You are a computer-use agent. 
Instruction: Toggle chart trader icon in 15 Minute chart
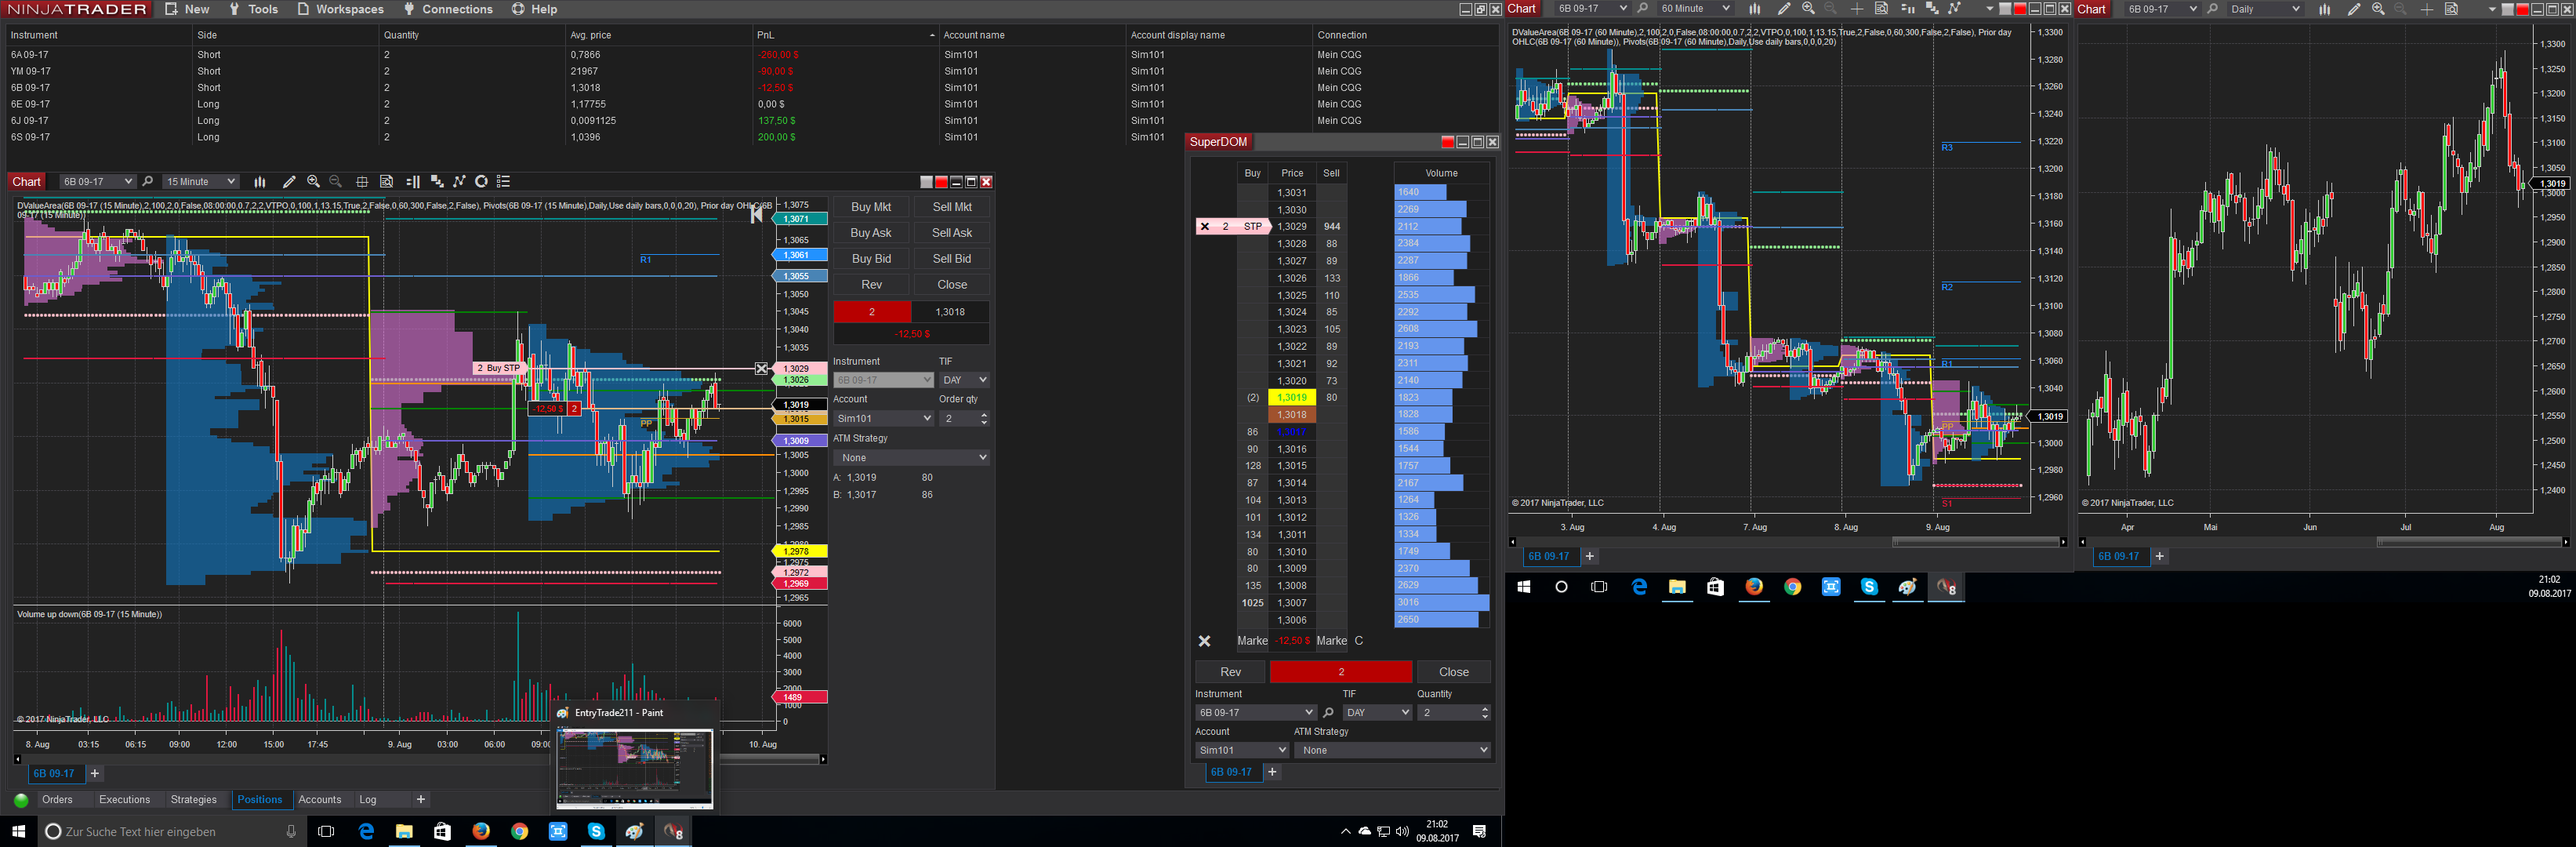(x=413, y=182)
